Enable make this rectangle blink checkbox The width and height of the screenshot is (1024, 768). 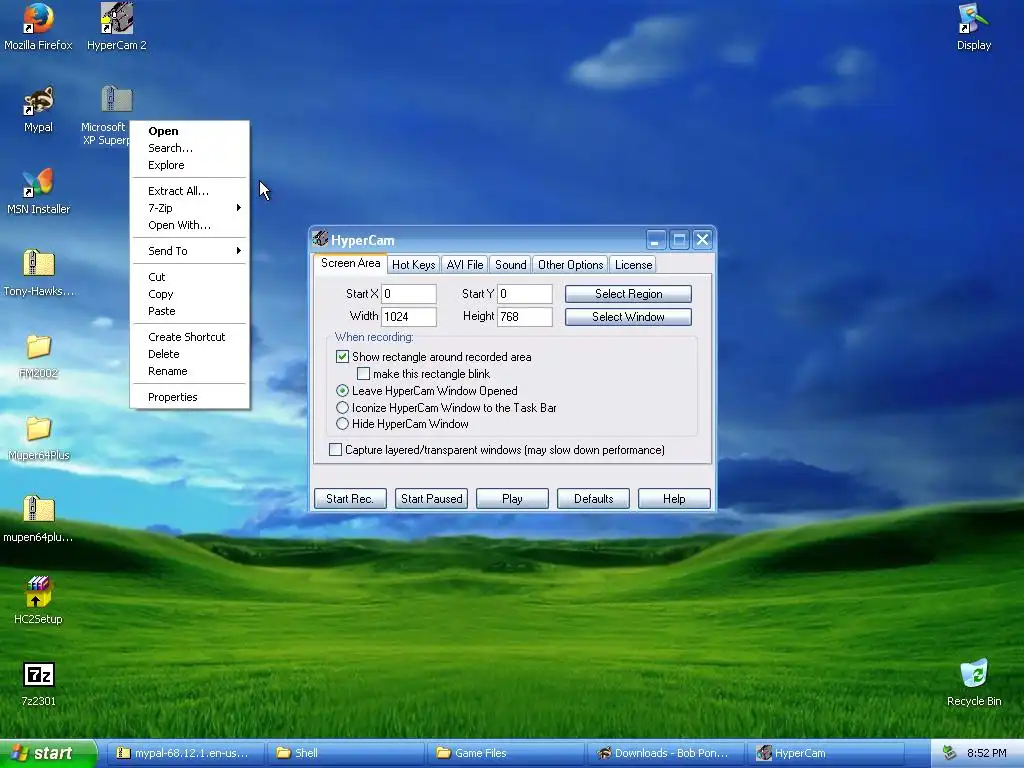point(363,374)
